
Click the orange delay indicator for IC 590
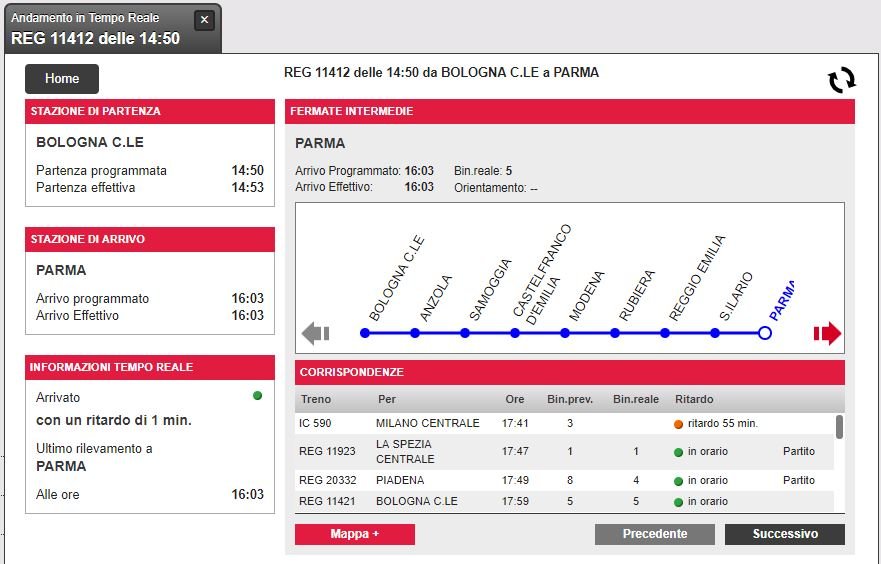679,424
